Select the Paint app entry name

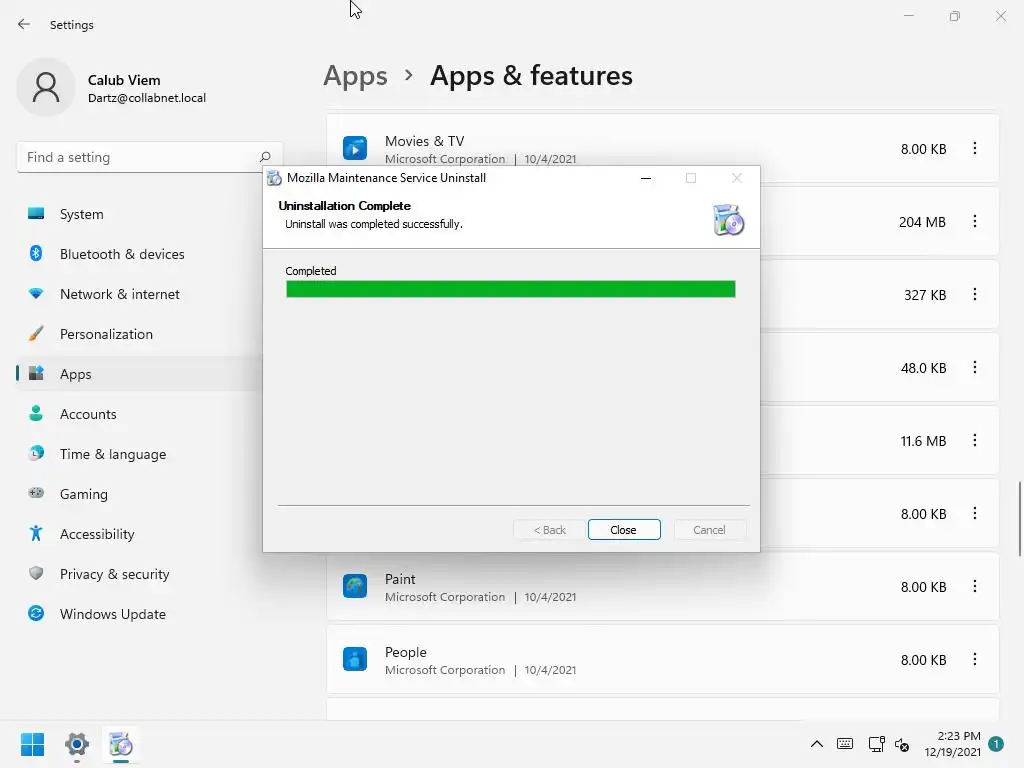tap(400, 579)
